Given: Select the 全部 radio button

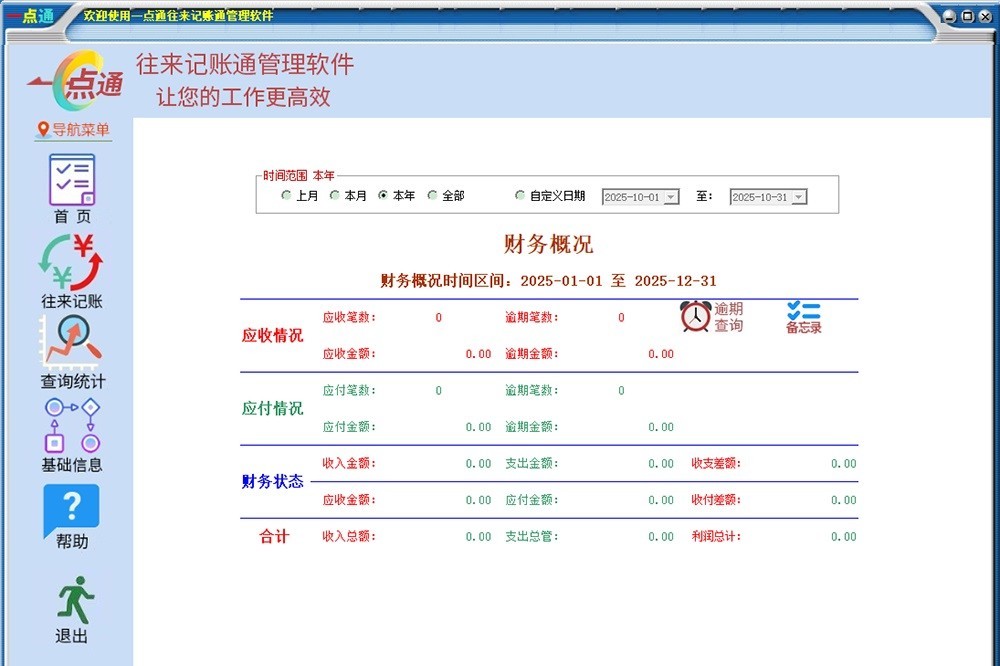Looking at the screenshot, I should pos(433,196).
